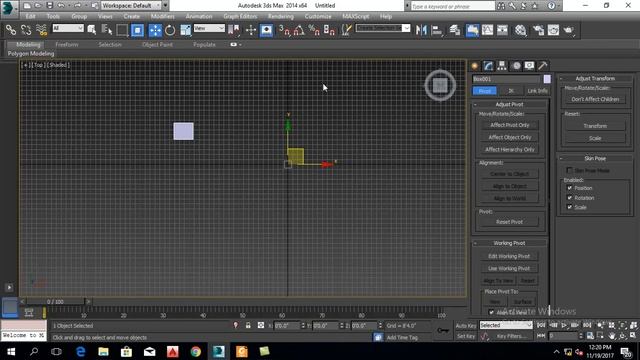This screenshot has width=640, height=360.
Task: Collapse the Adjust Pivot rollout
Action: pos(509,104)
